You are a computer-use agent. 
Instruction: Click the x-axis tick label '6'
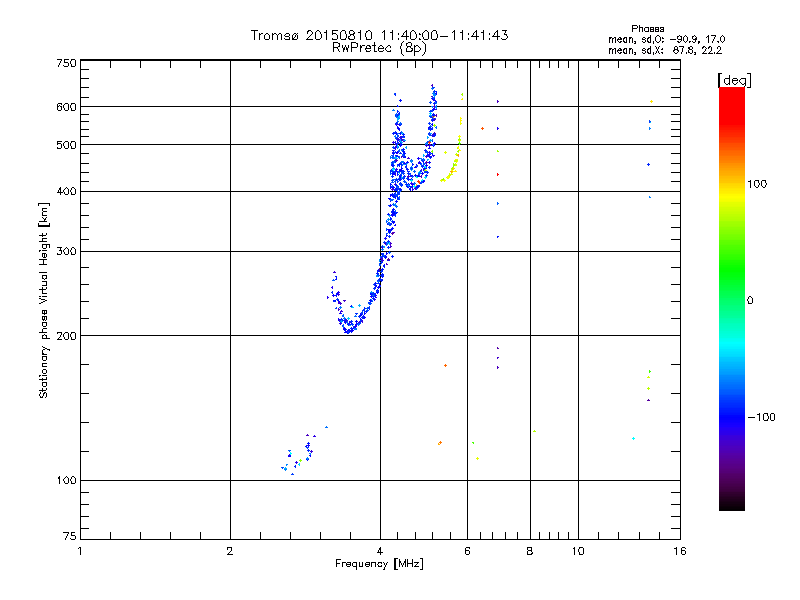467,551
